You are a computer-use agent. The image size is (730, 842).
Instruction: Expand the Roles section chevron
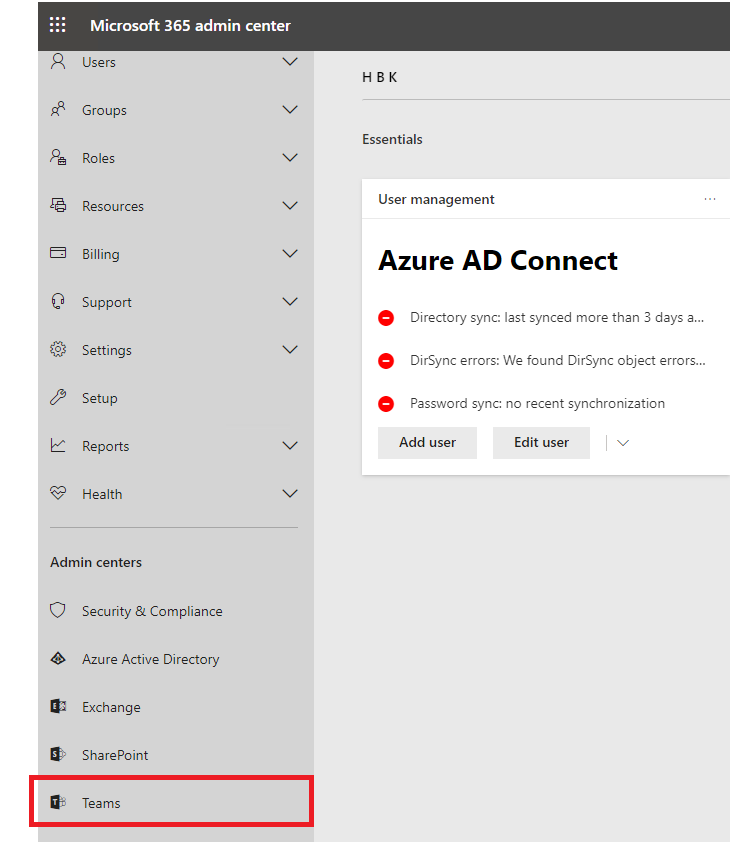tap(290, 158)
